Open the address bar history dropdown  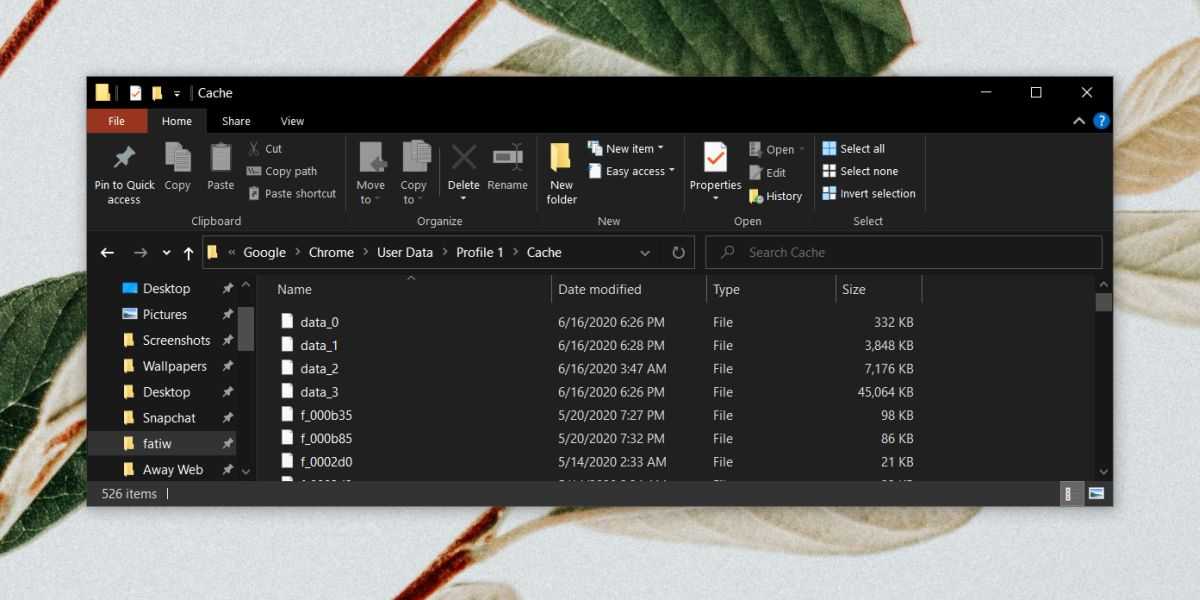point(645,253)
